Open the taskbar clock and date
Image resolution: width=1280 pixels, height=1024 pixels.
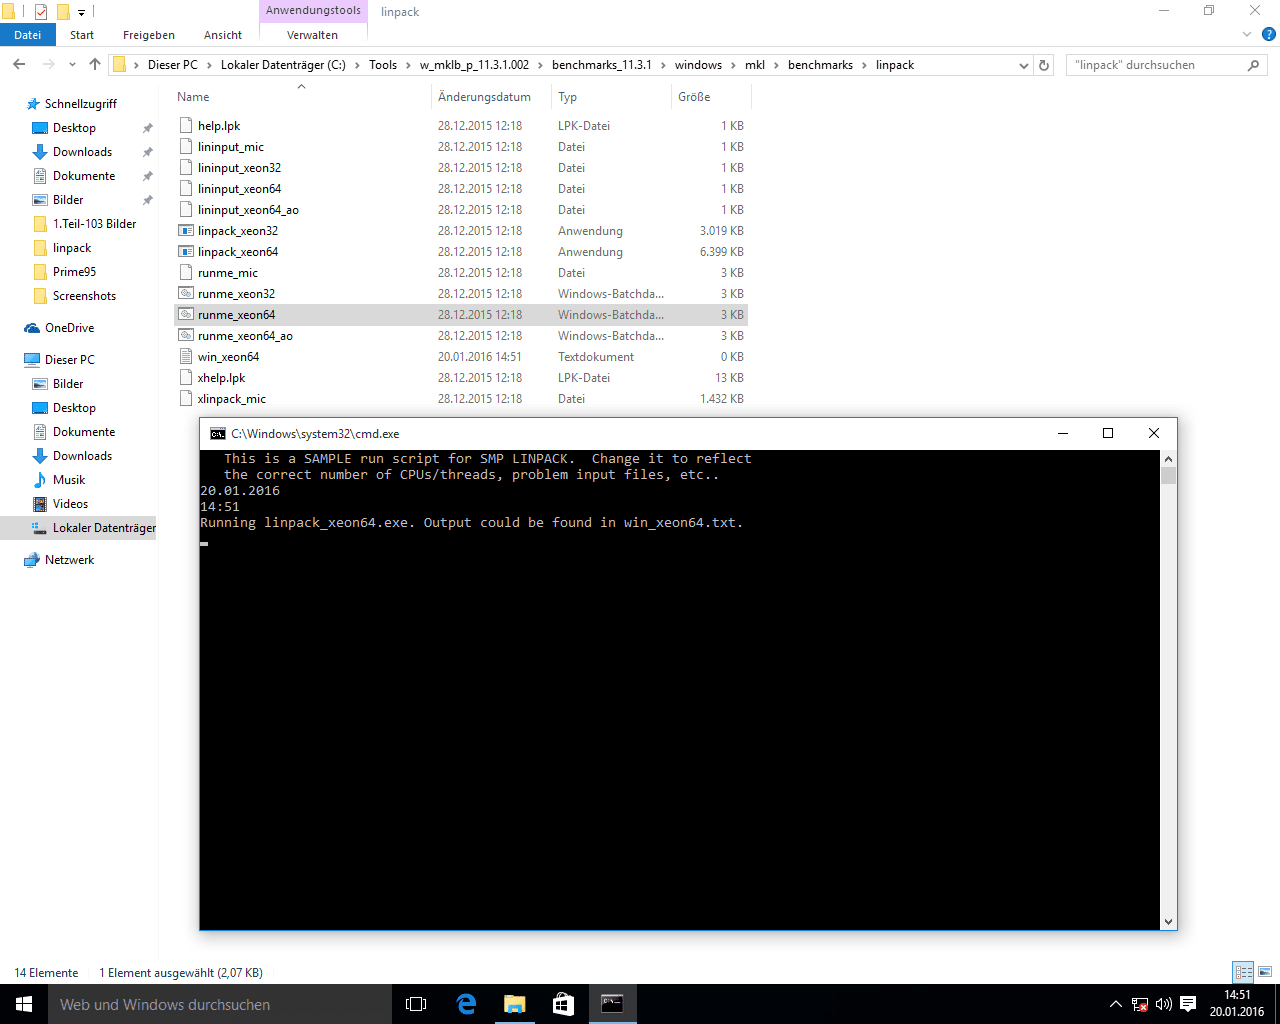(x=1237, y=1004)
